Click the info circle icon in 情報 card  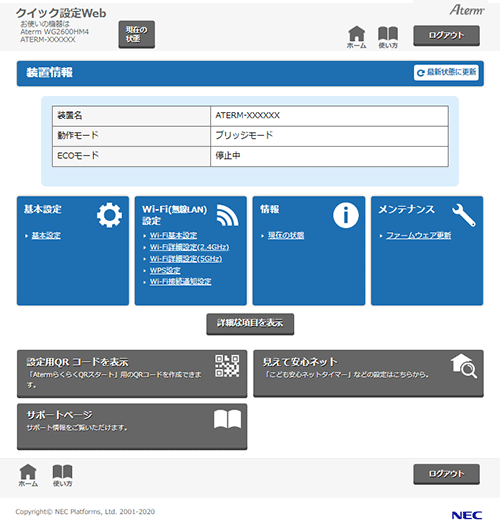pyautogui.click(x=346, y=215)
